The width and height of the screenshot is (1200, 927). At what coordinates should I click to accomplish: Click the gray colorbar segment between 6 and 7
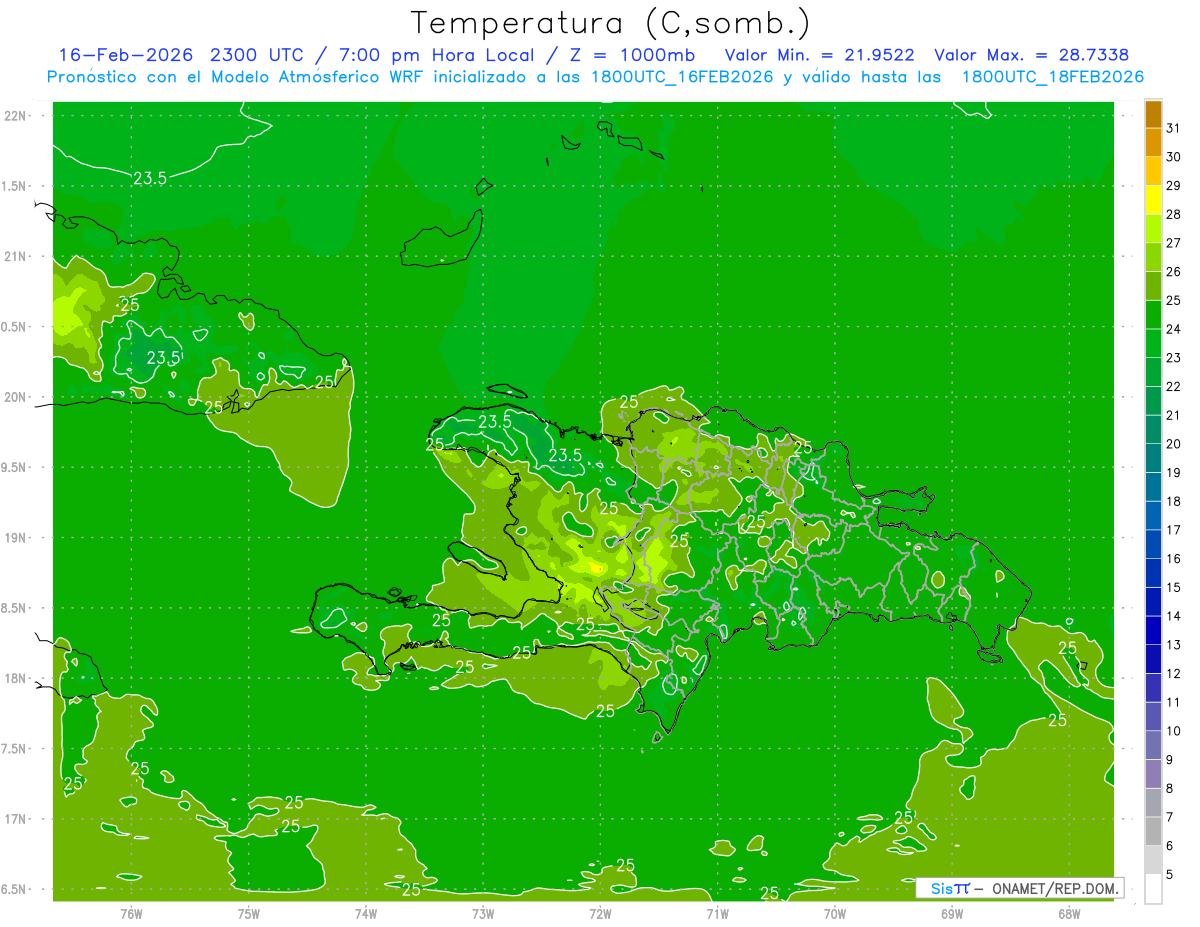click(x=1153, y=831)
